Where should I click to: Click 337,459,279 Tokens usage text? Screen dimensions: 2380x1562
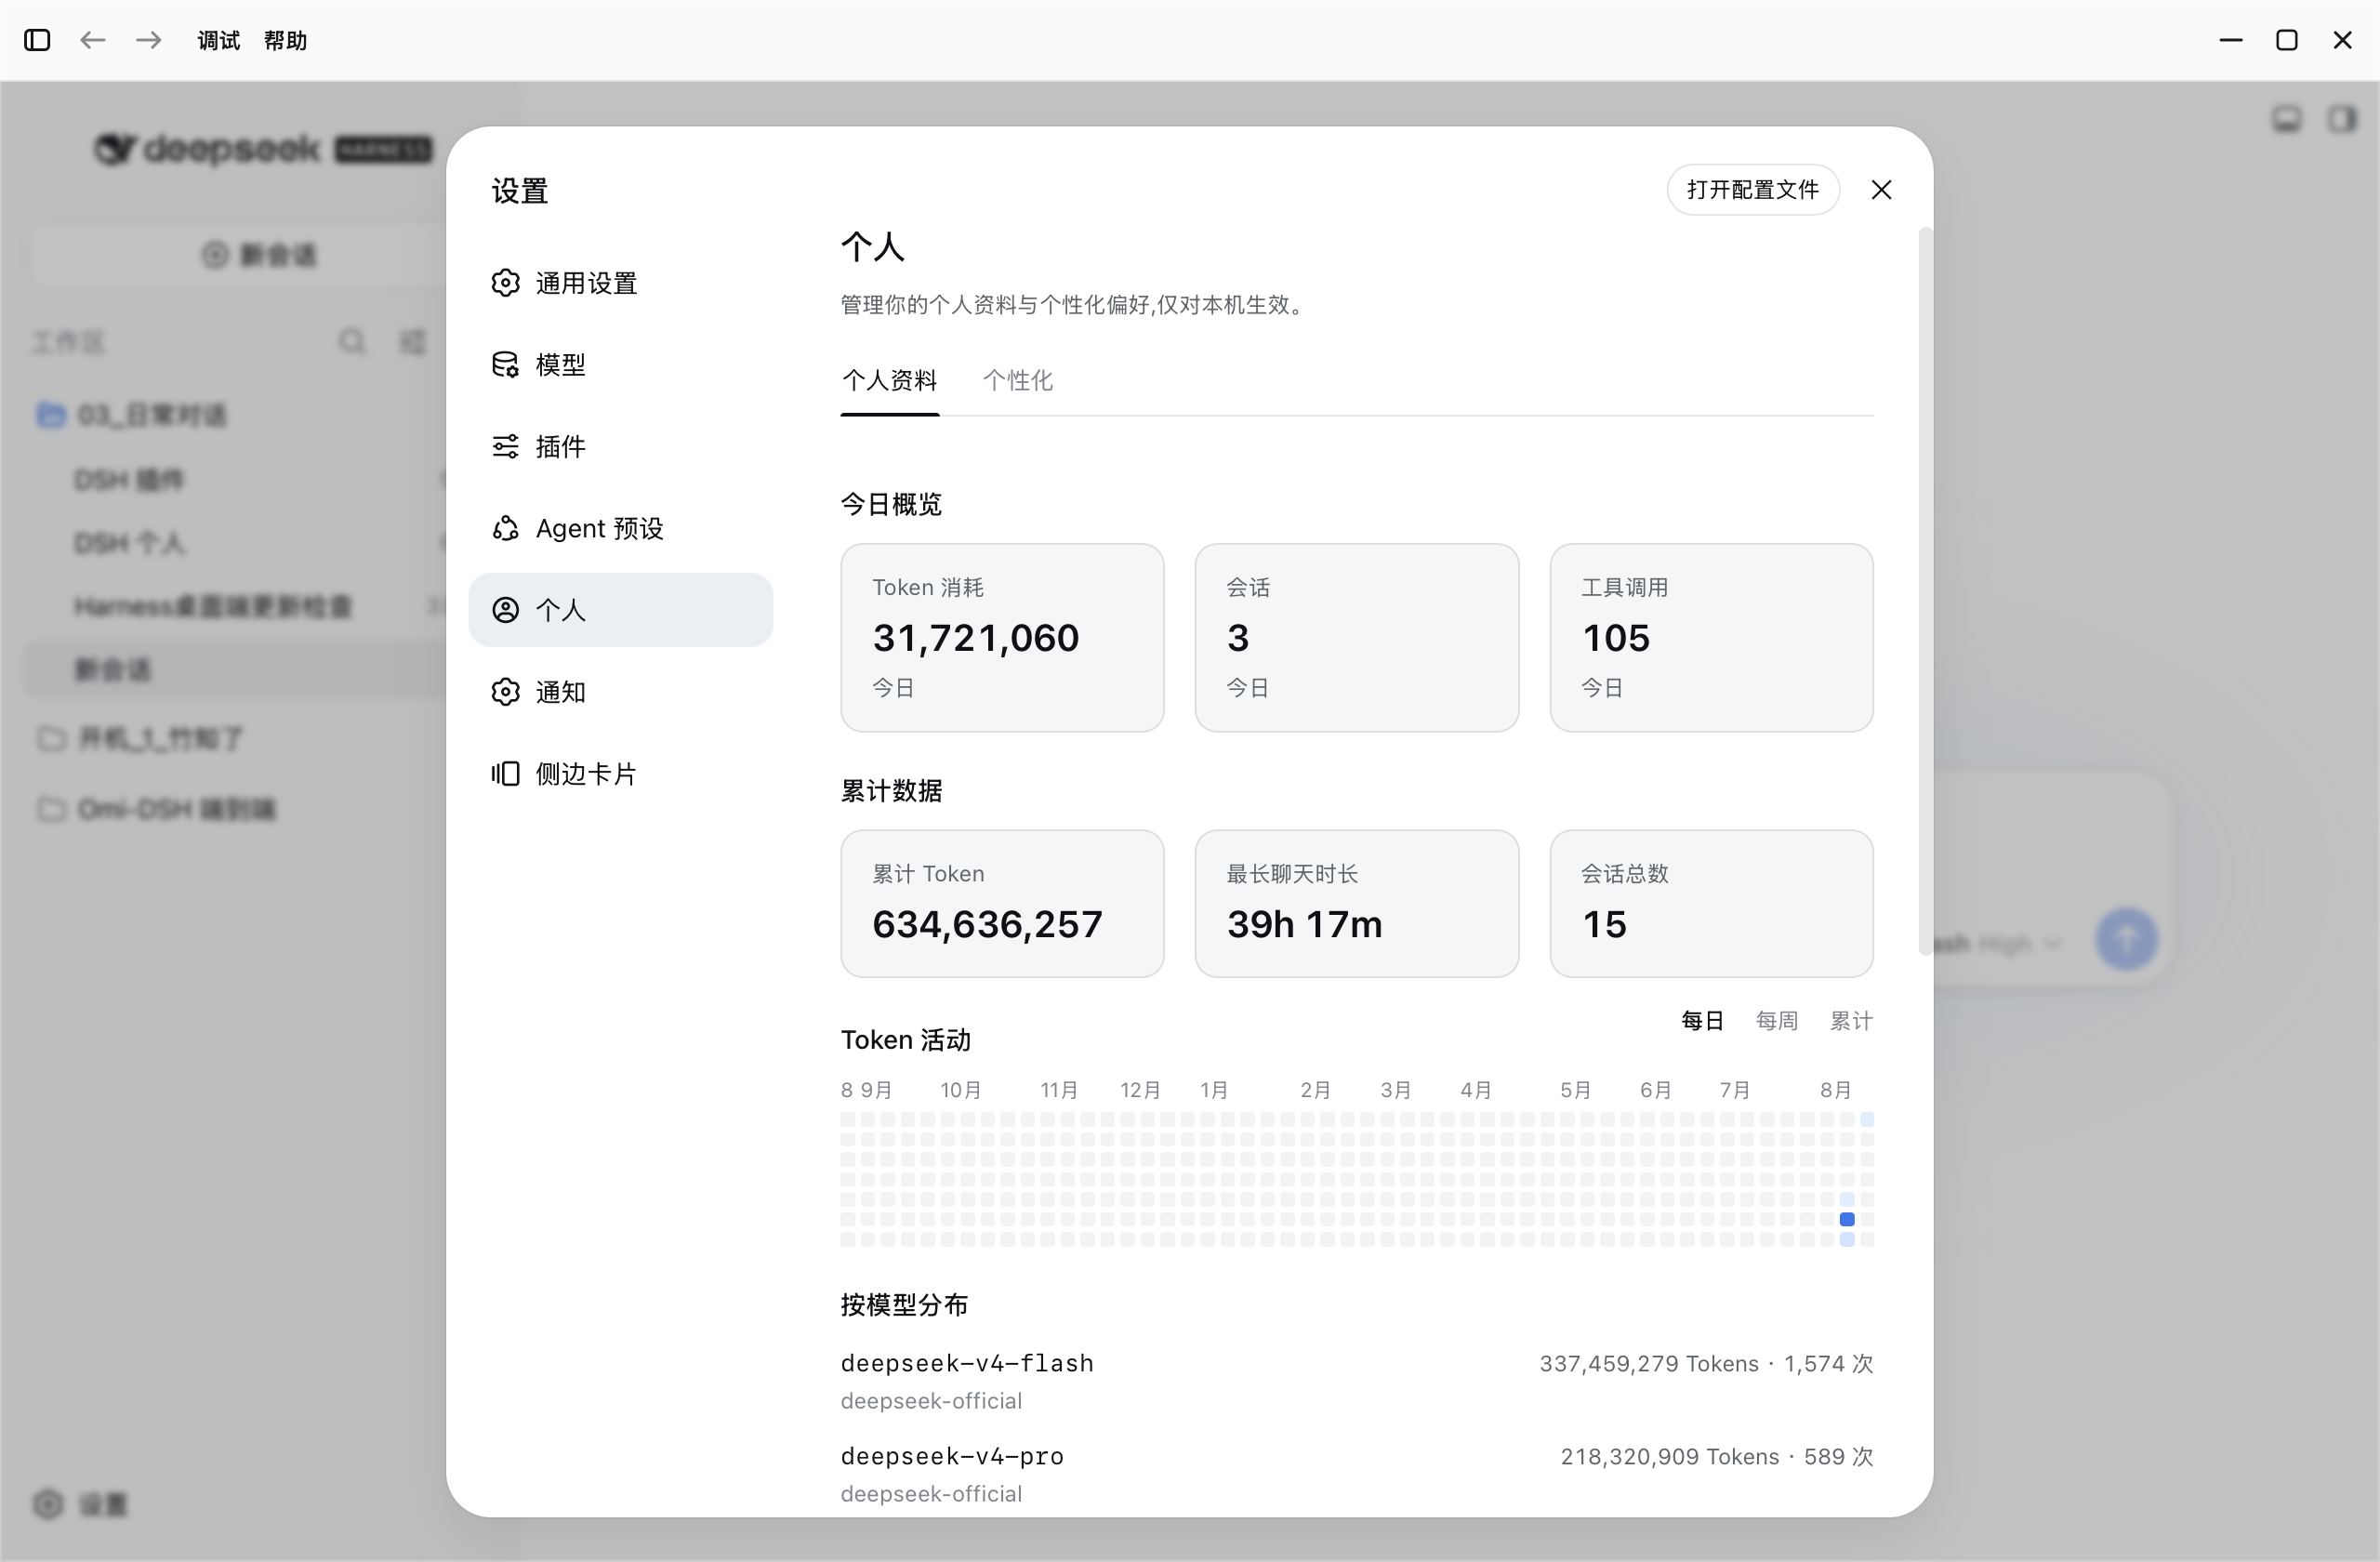(1649, 1364)
